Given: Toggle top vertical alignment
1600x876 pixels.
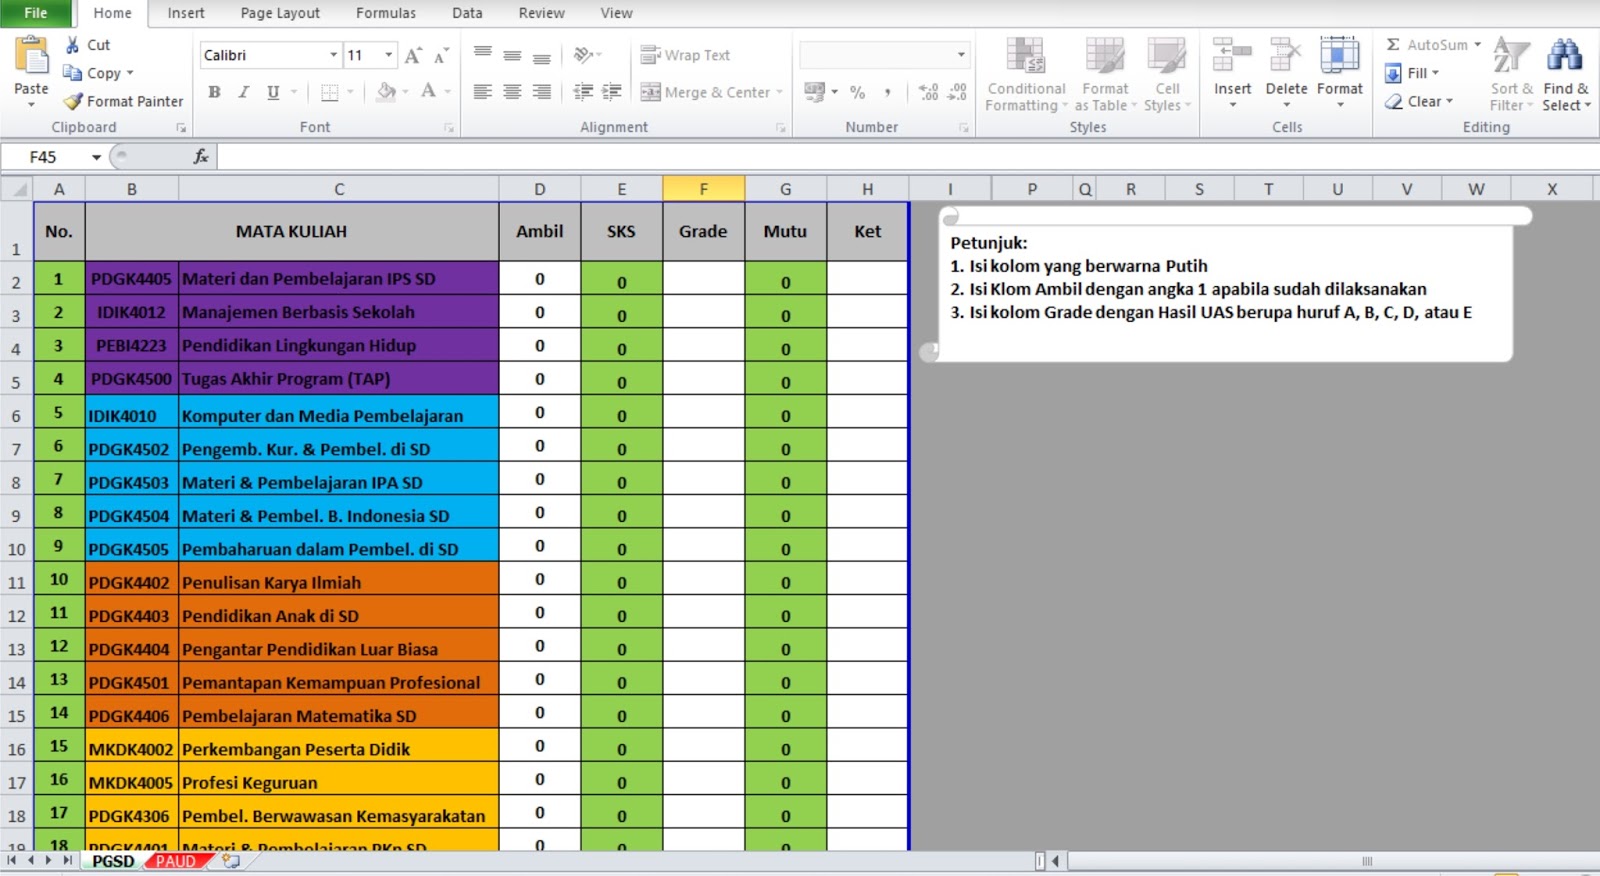Looking at the screenshot, I should click(x=482, y=55).
